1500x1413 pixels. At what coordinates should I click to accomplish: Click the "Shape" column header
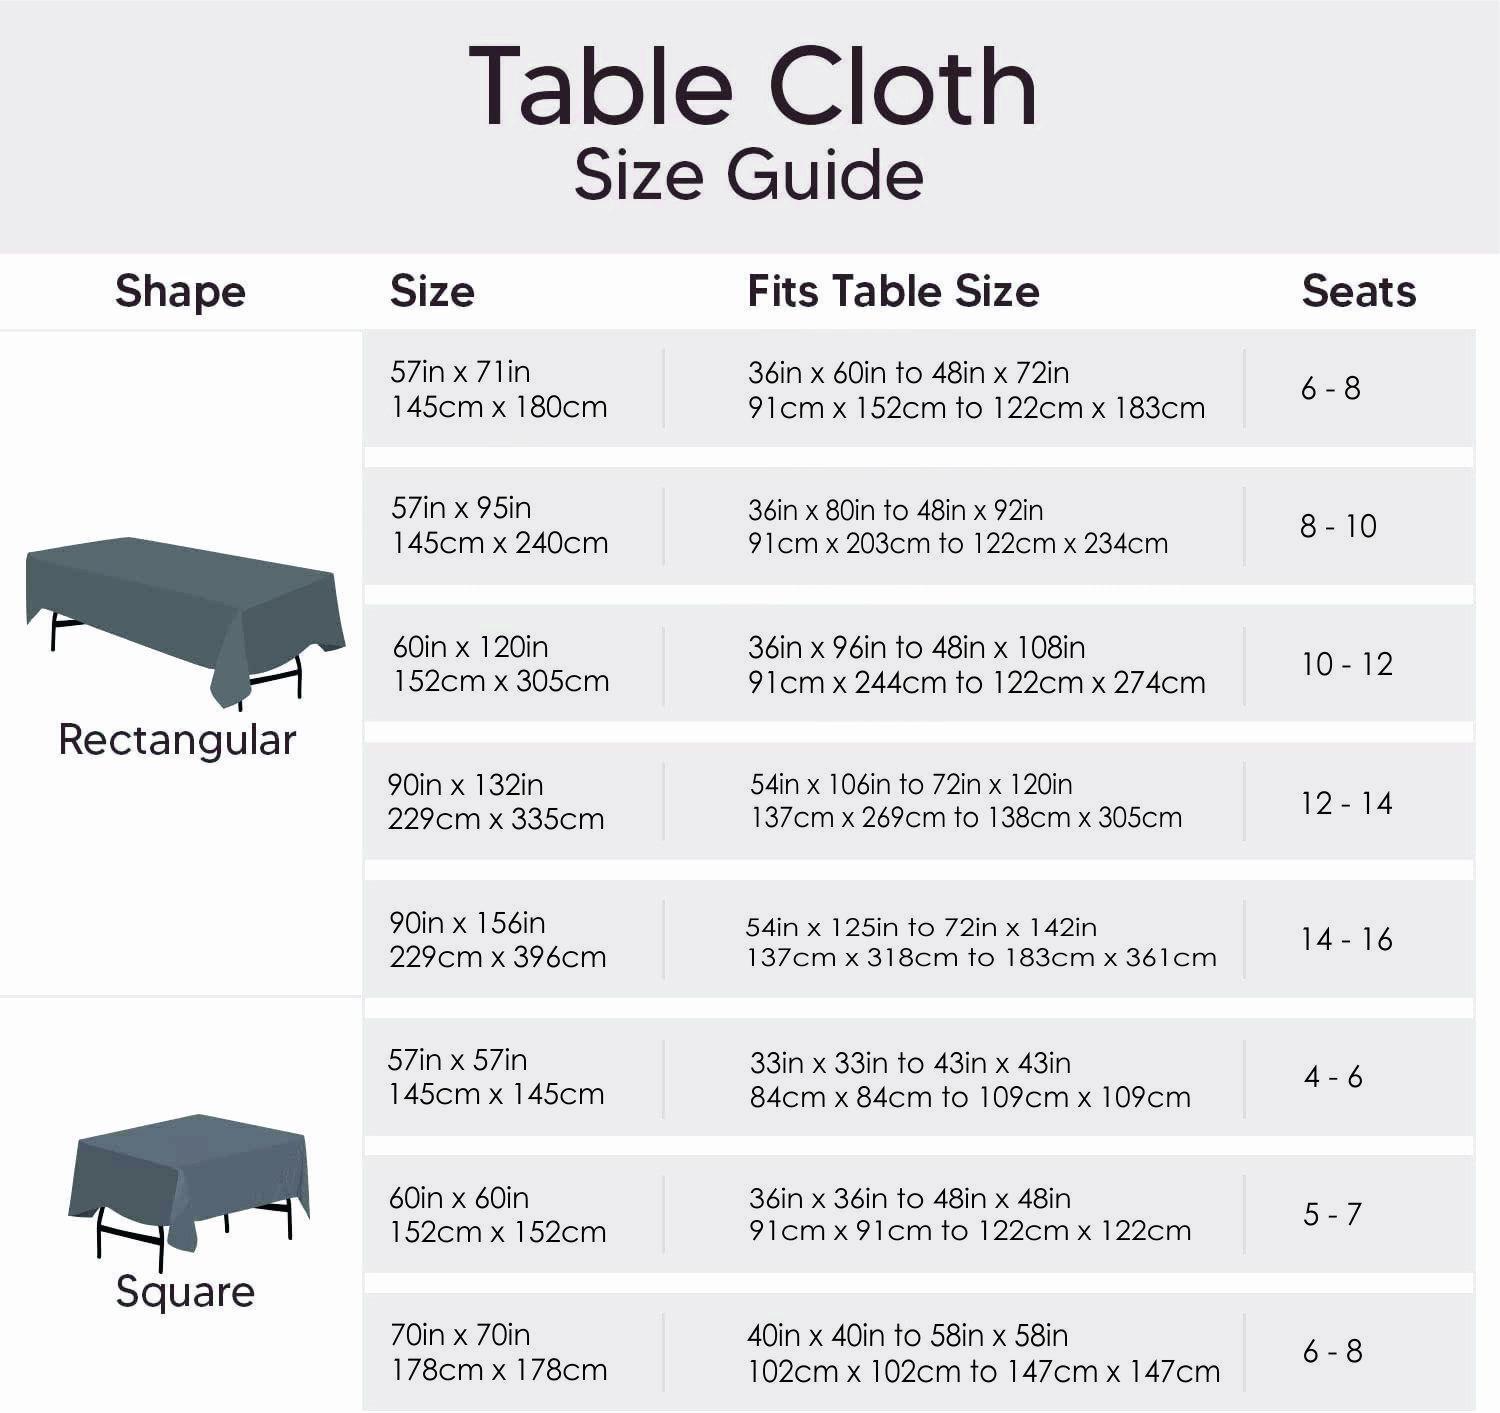point(180,292)
